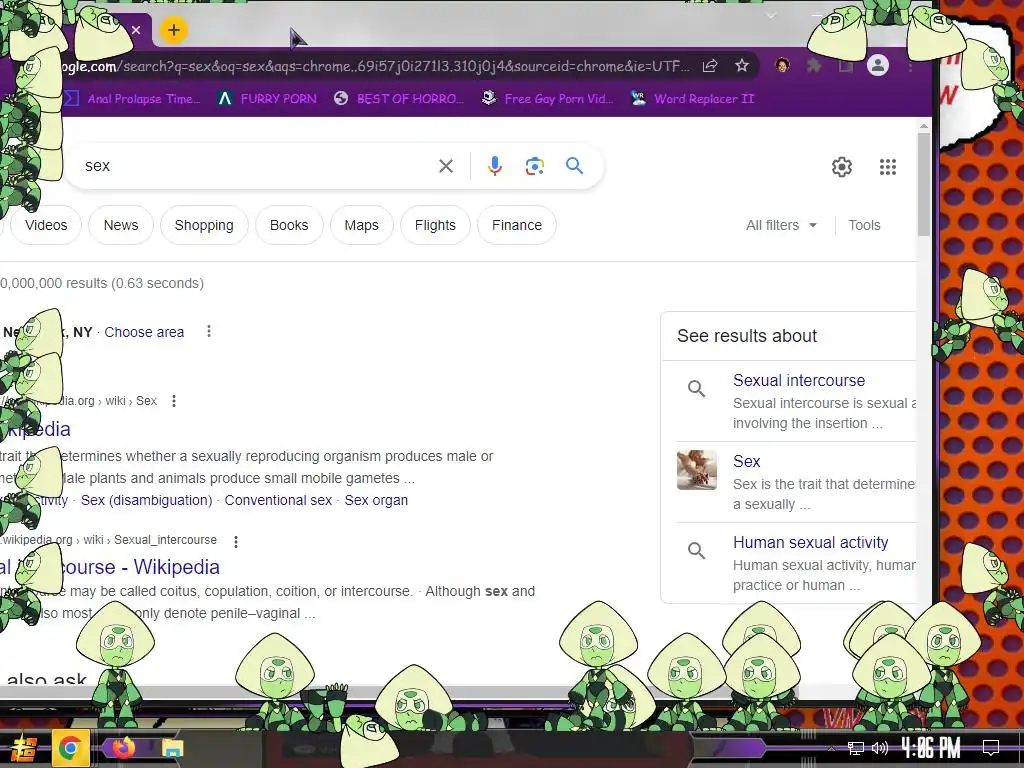Launch Firefox from the taskbar
The image size is (1024, 768).
tap(123, 748)
